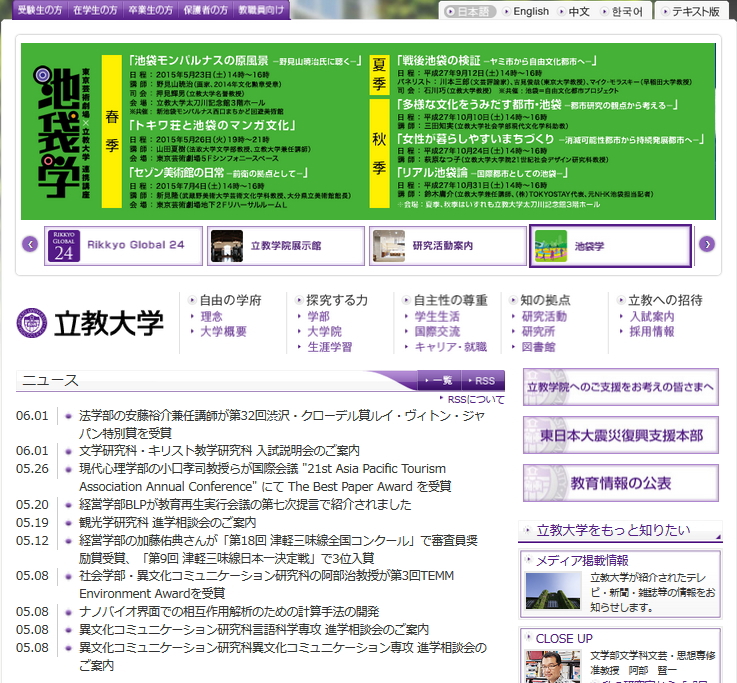Click the メディア掲載情報 building image
This screenshot has width=737, height=683.
point(553,591)
